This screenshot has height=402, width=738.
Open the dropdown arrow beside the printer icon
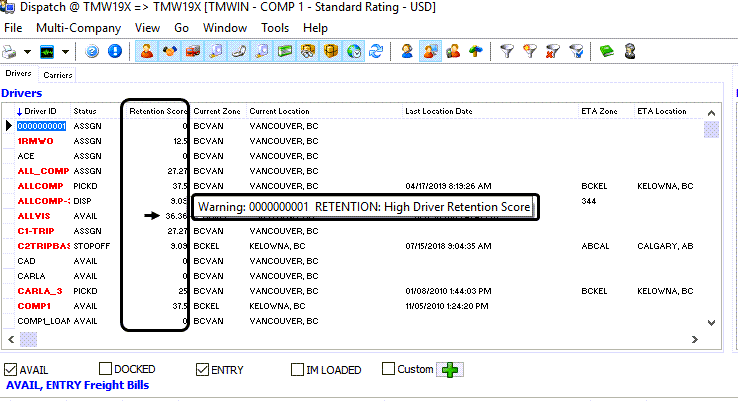27,52
